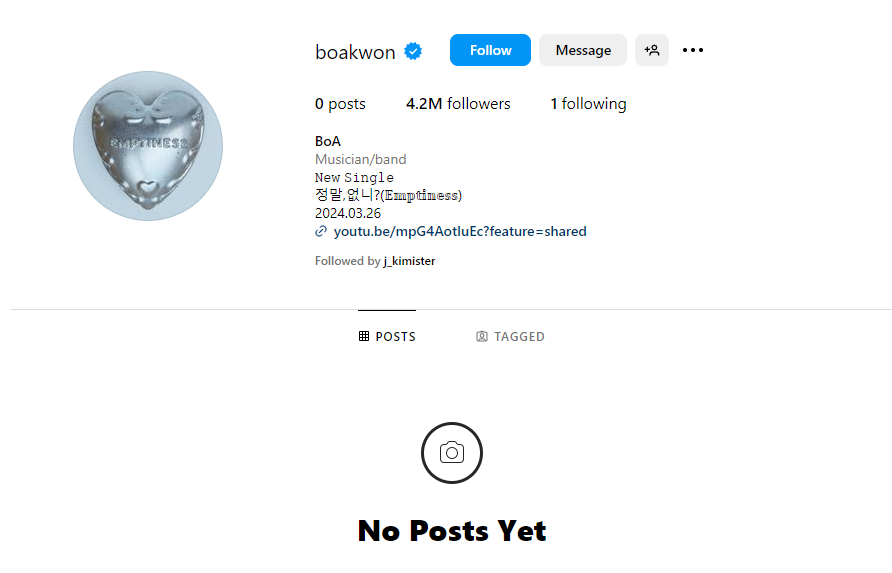Click the grid icon on the Posts tab
The width and height of the screenshot is (892, 573).
(x=364, y=336)
